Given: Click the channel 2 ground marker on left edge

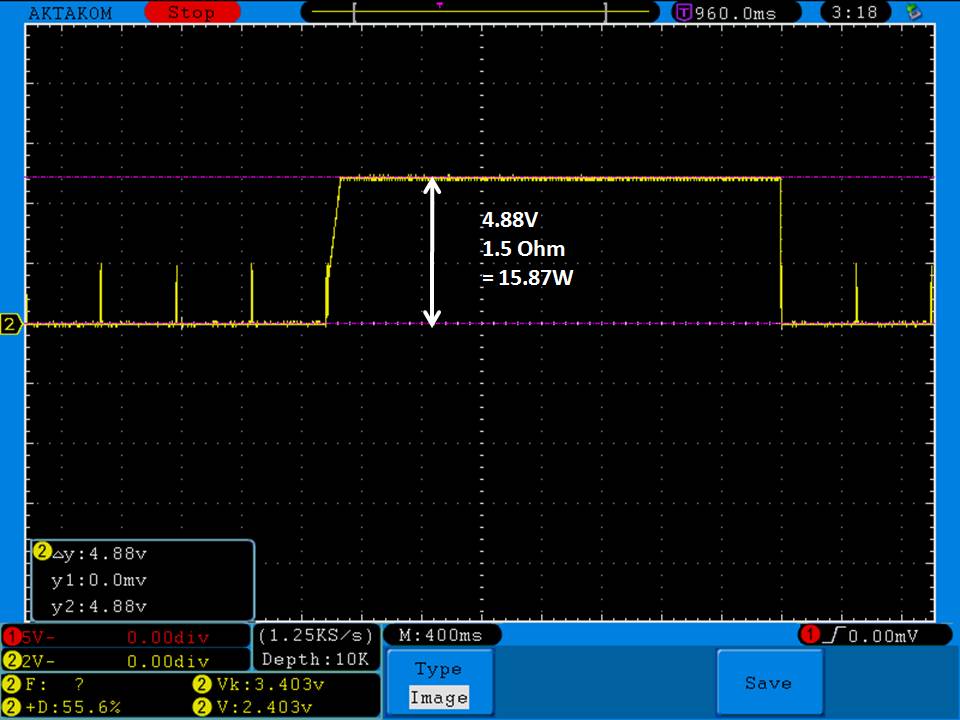Looking at the screenshot, I should pyautogui.click(x=12, y=324).
